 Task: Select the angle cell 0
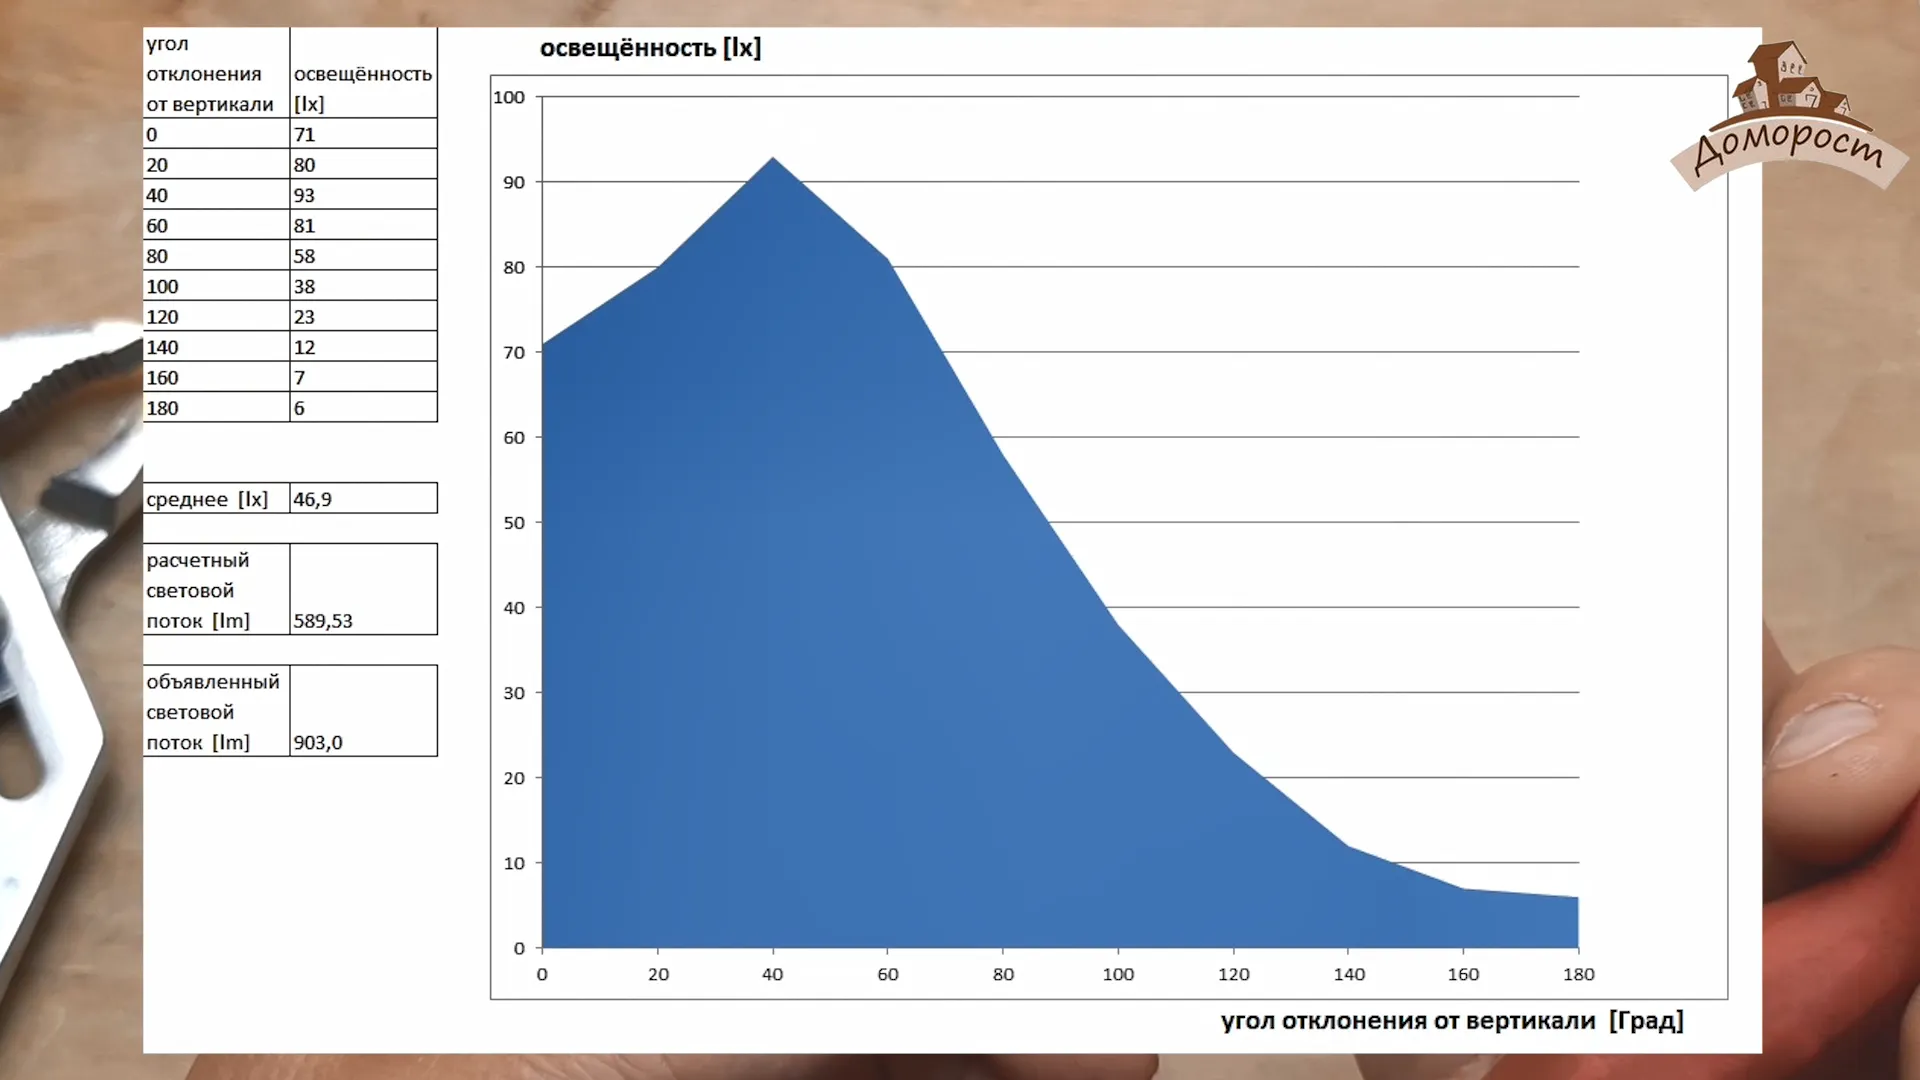click(216, 134)
